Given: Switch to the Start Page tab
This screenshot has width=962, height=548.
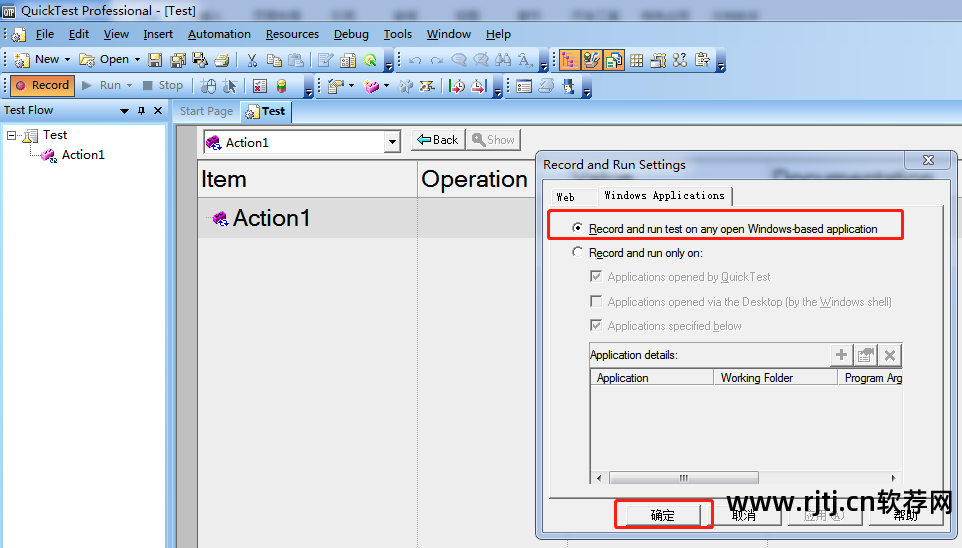Looking at the screenshot, I should 206,111.
